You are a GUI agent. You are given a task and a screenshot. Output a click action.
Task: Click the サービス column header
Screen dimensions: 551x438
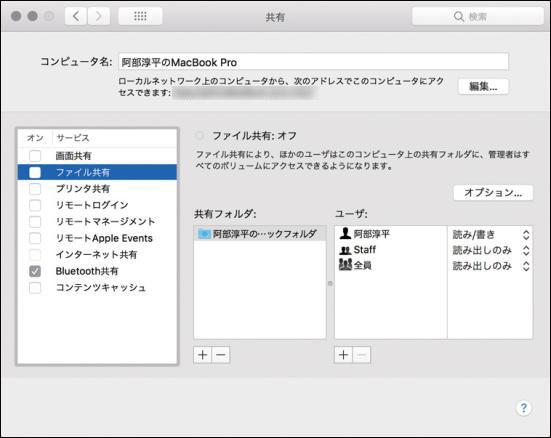click(115, 138)
